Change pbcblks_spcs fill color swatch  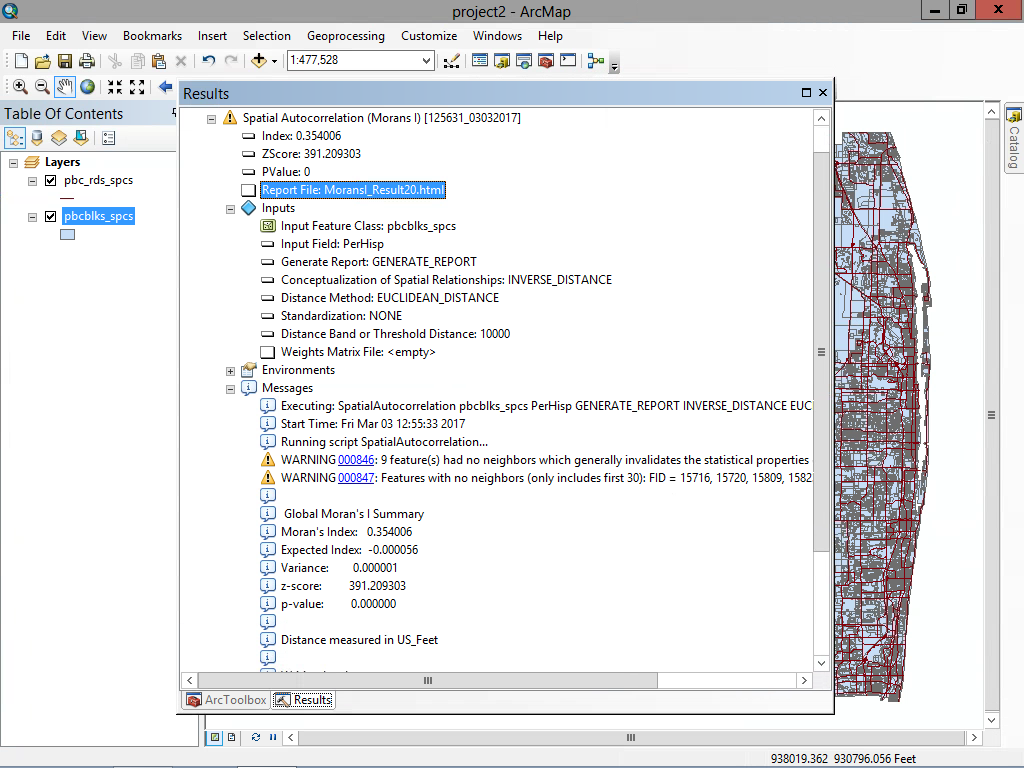67,235
